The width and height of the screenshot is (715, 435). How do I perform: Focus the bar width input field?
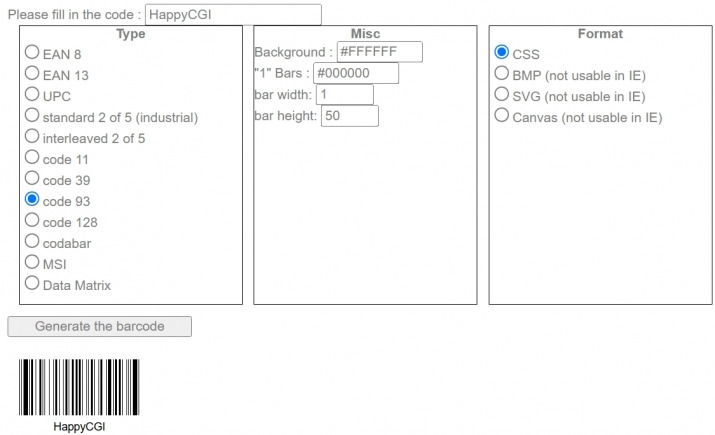click(x=345, y=94)
